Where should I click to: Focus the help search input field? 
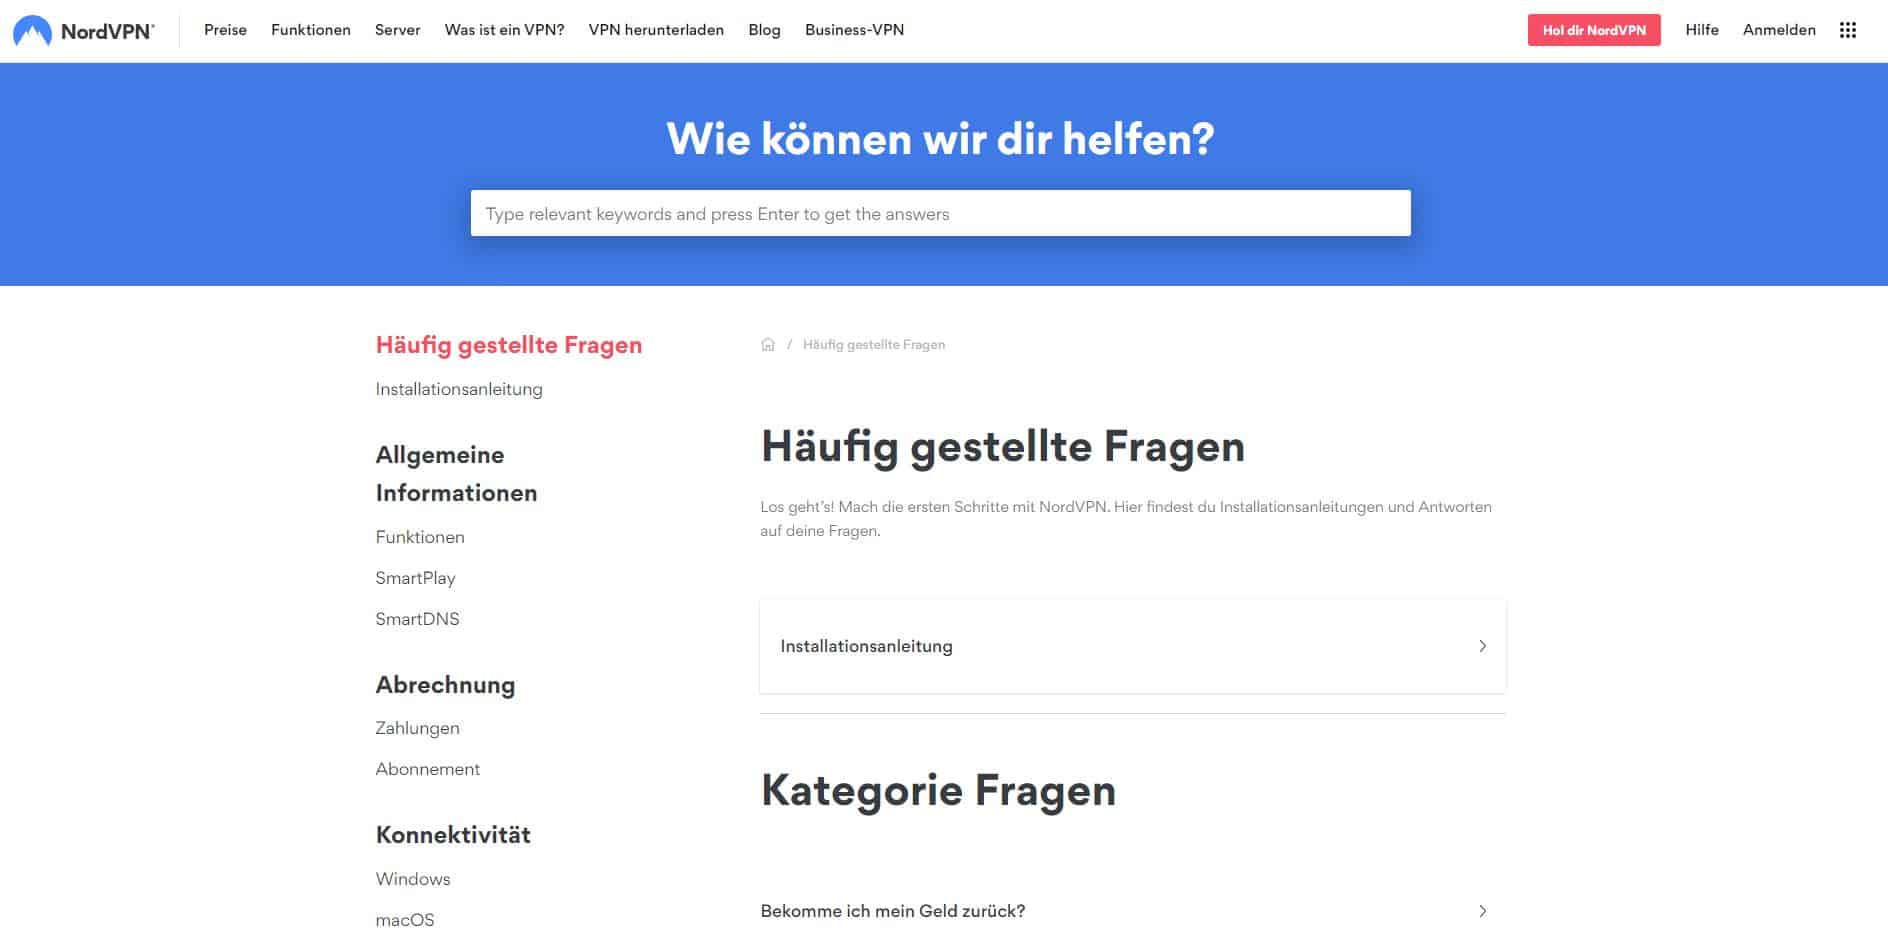click(x=940, y=213)
